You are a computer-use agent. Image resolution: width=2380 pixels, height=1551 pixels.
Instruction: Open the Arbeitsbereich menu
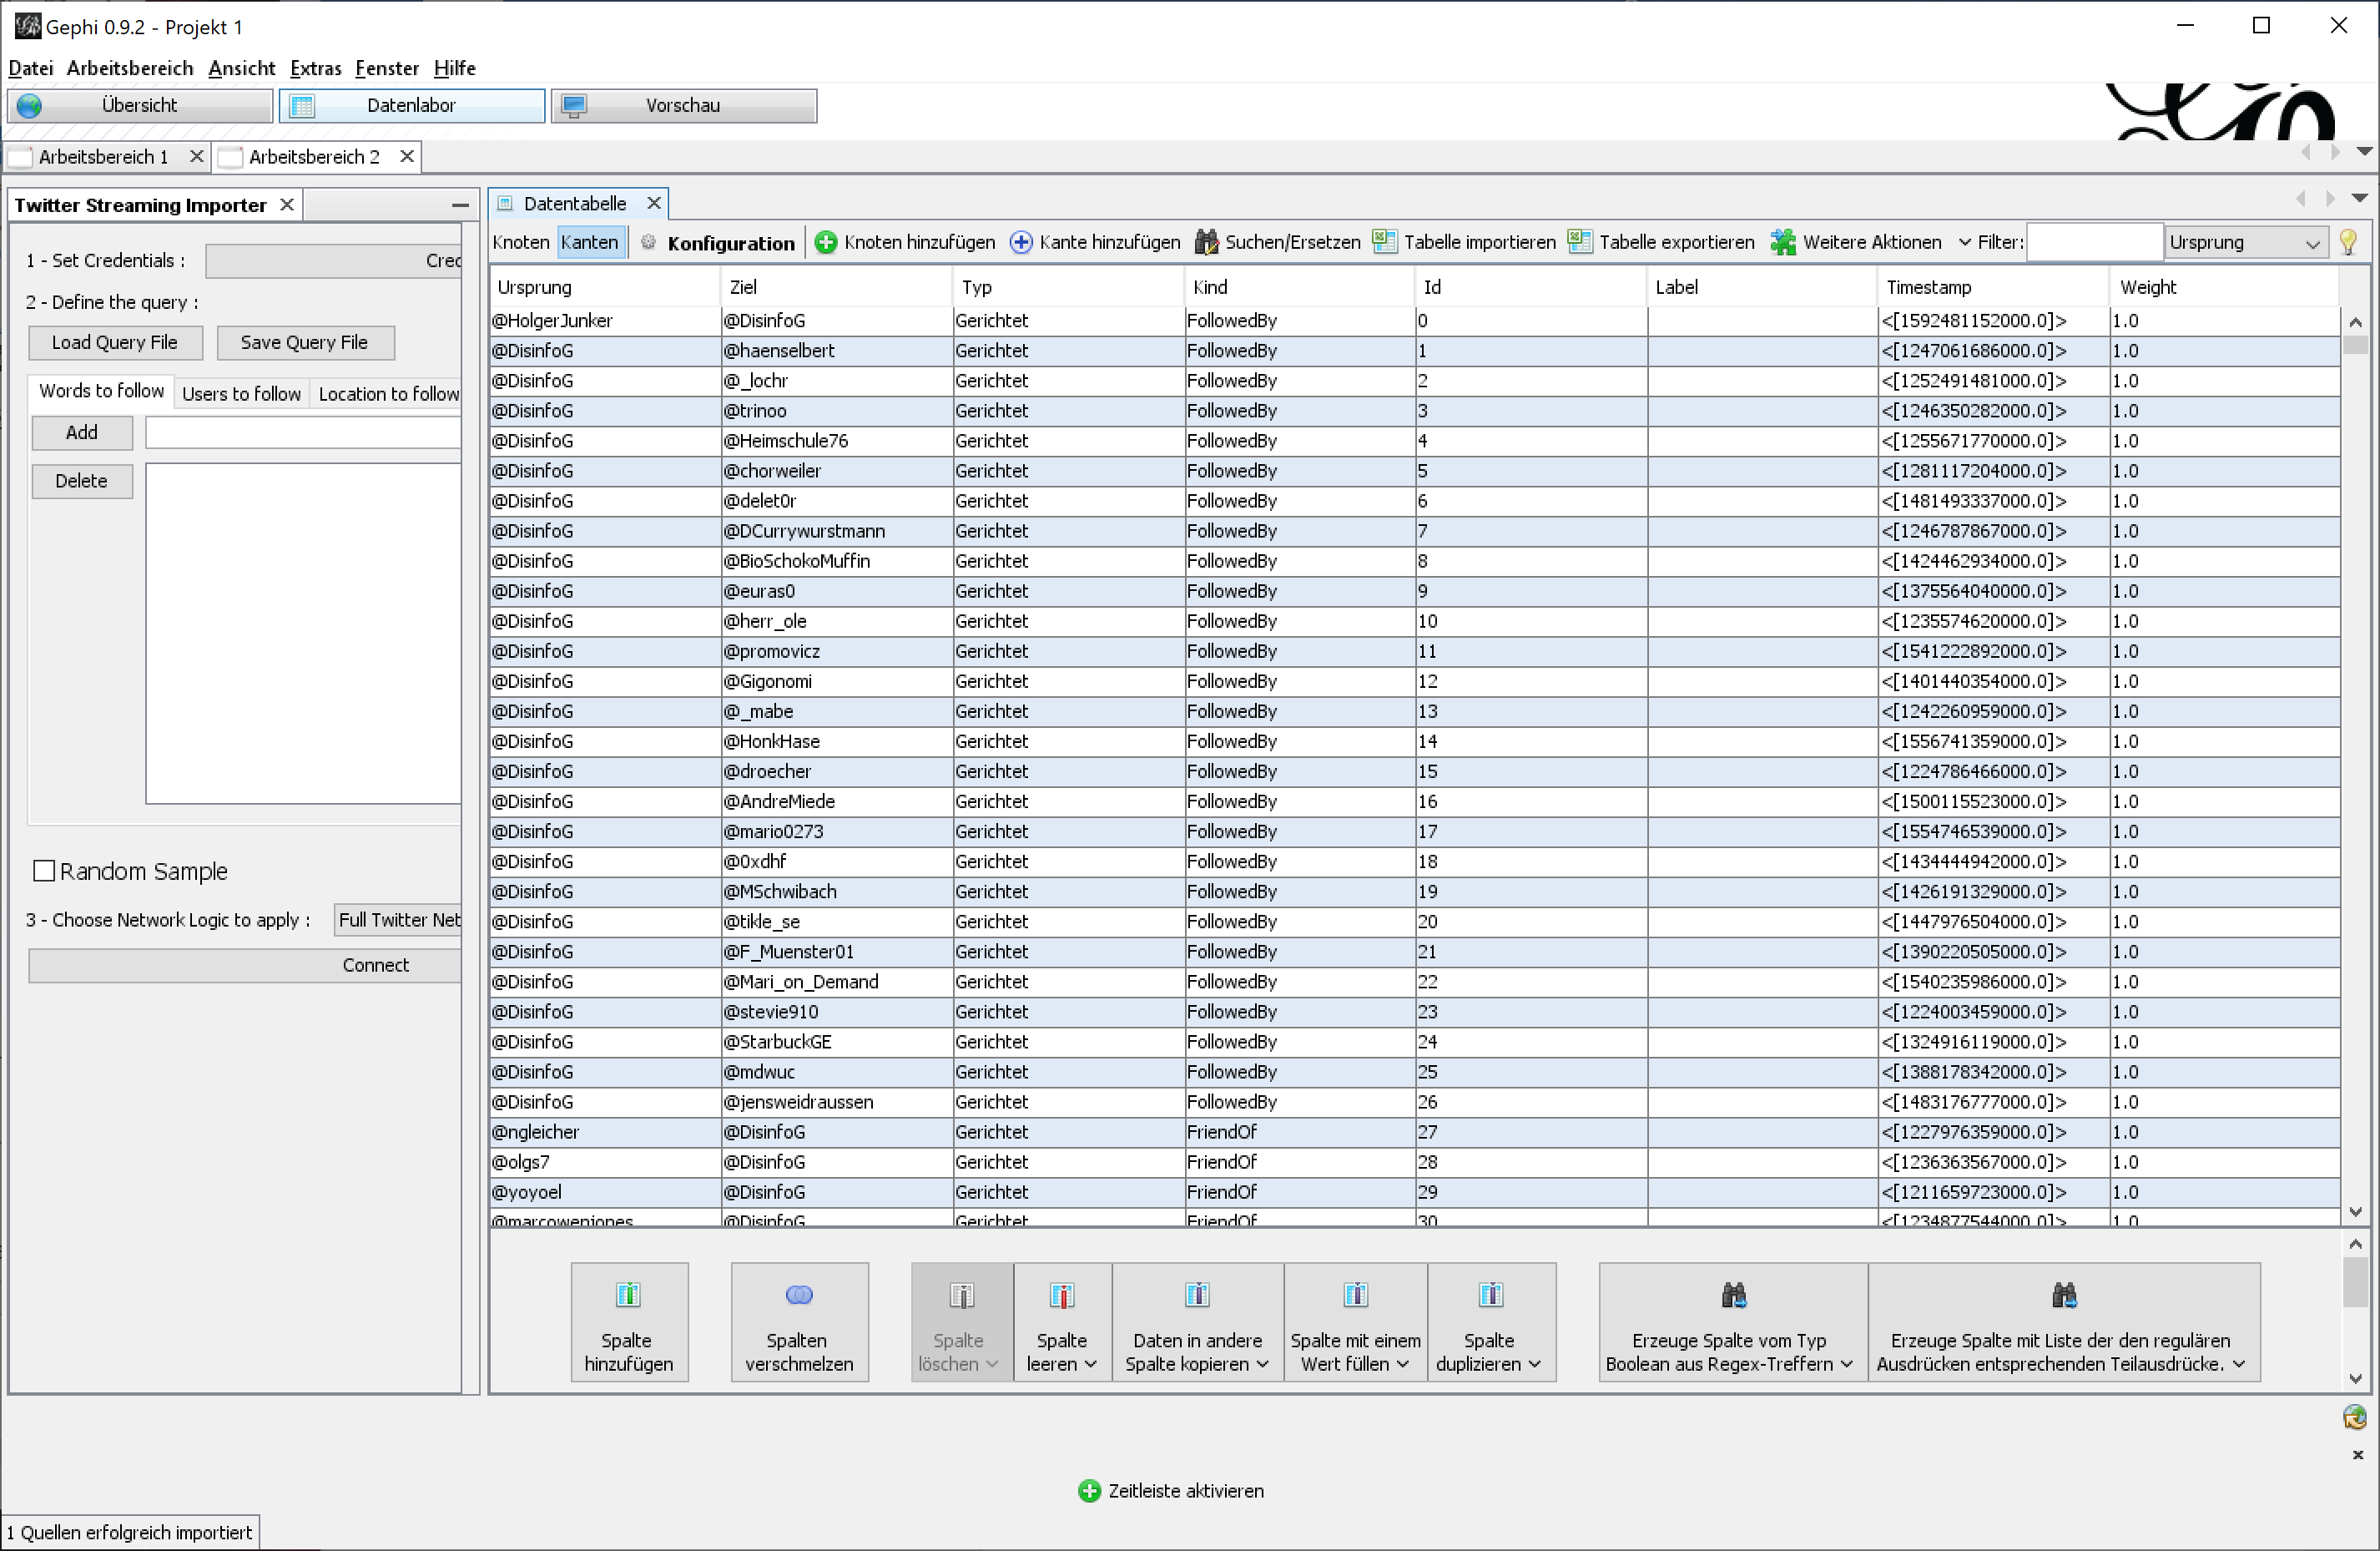tap(130, 68)
